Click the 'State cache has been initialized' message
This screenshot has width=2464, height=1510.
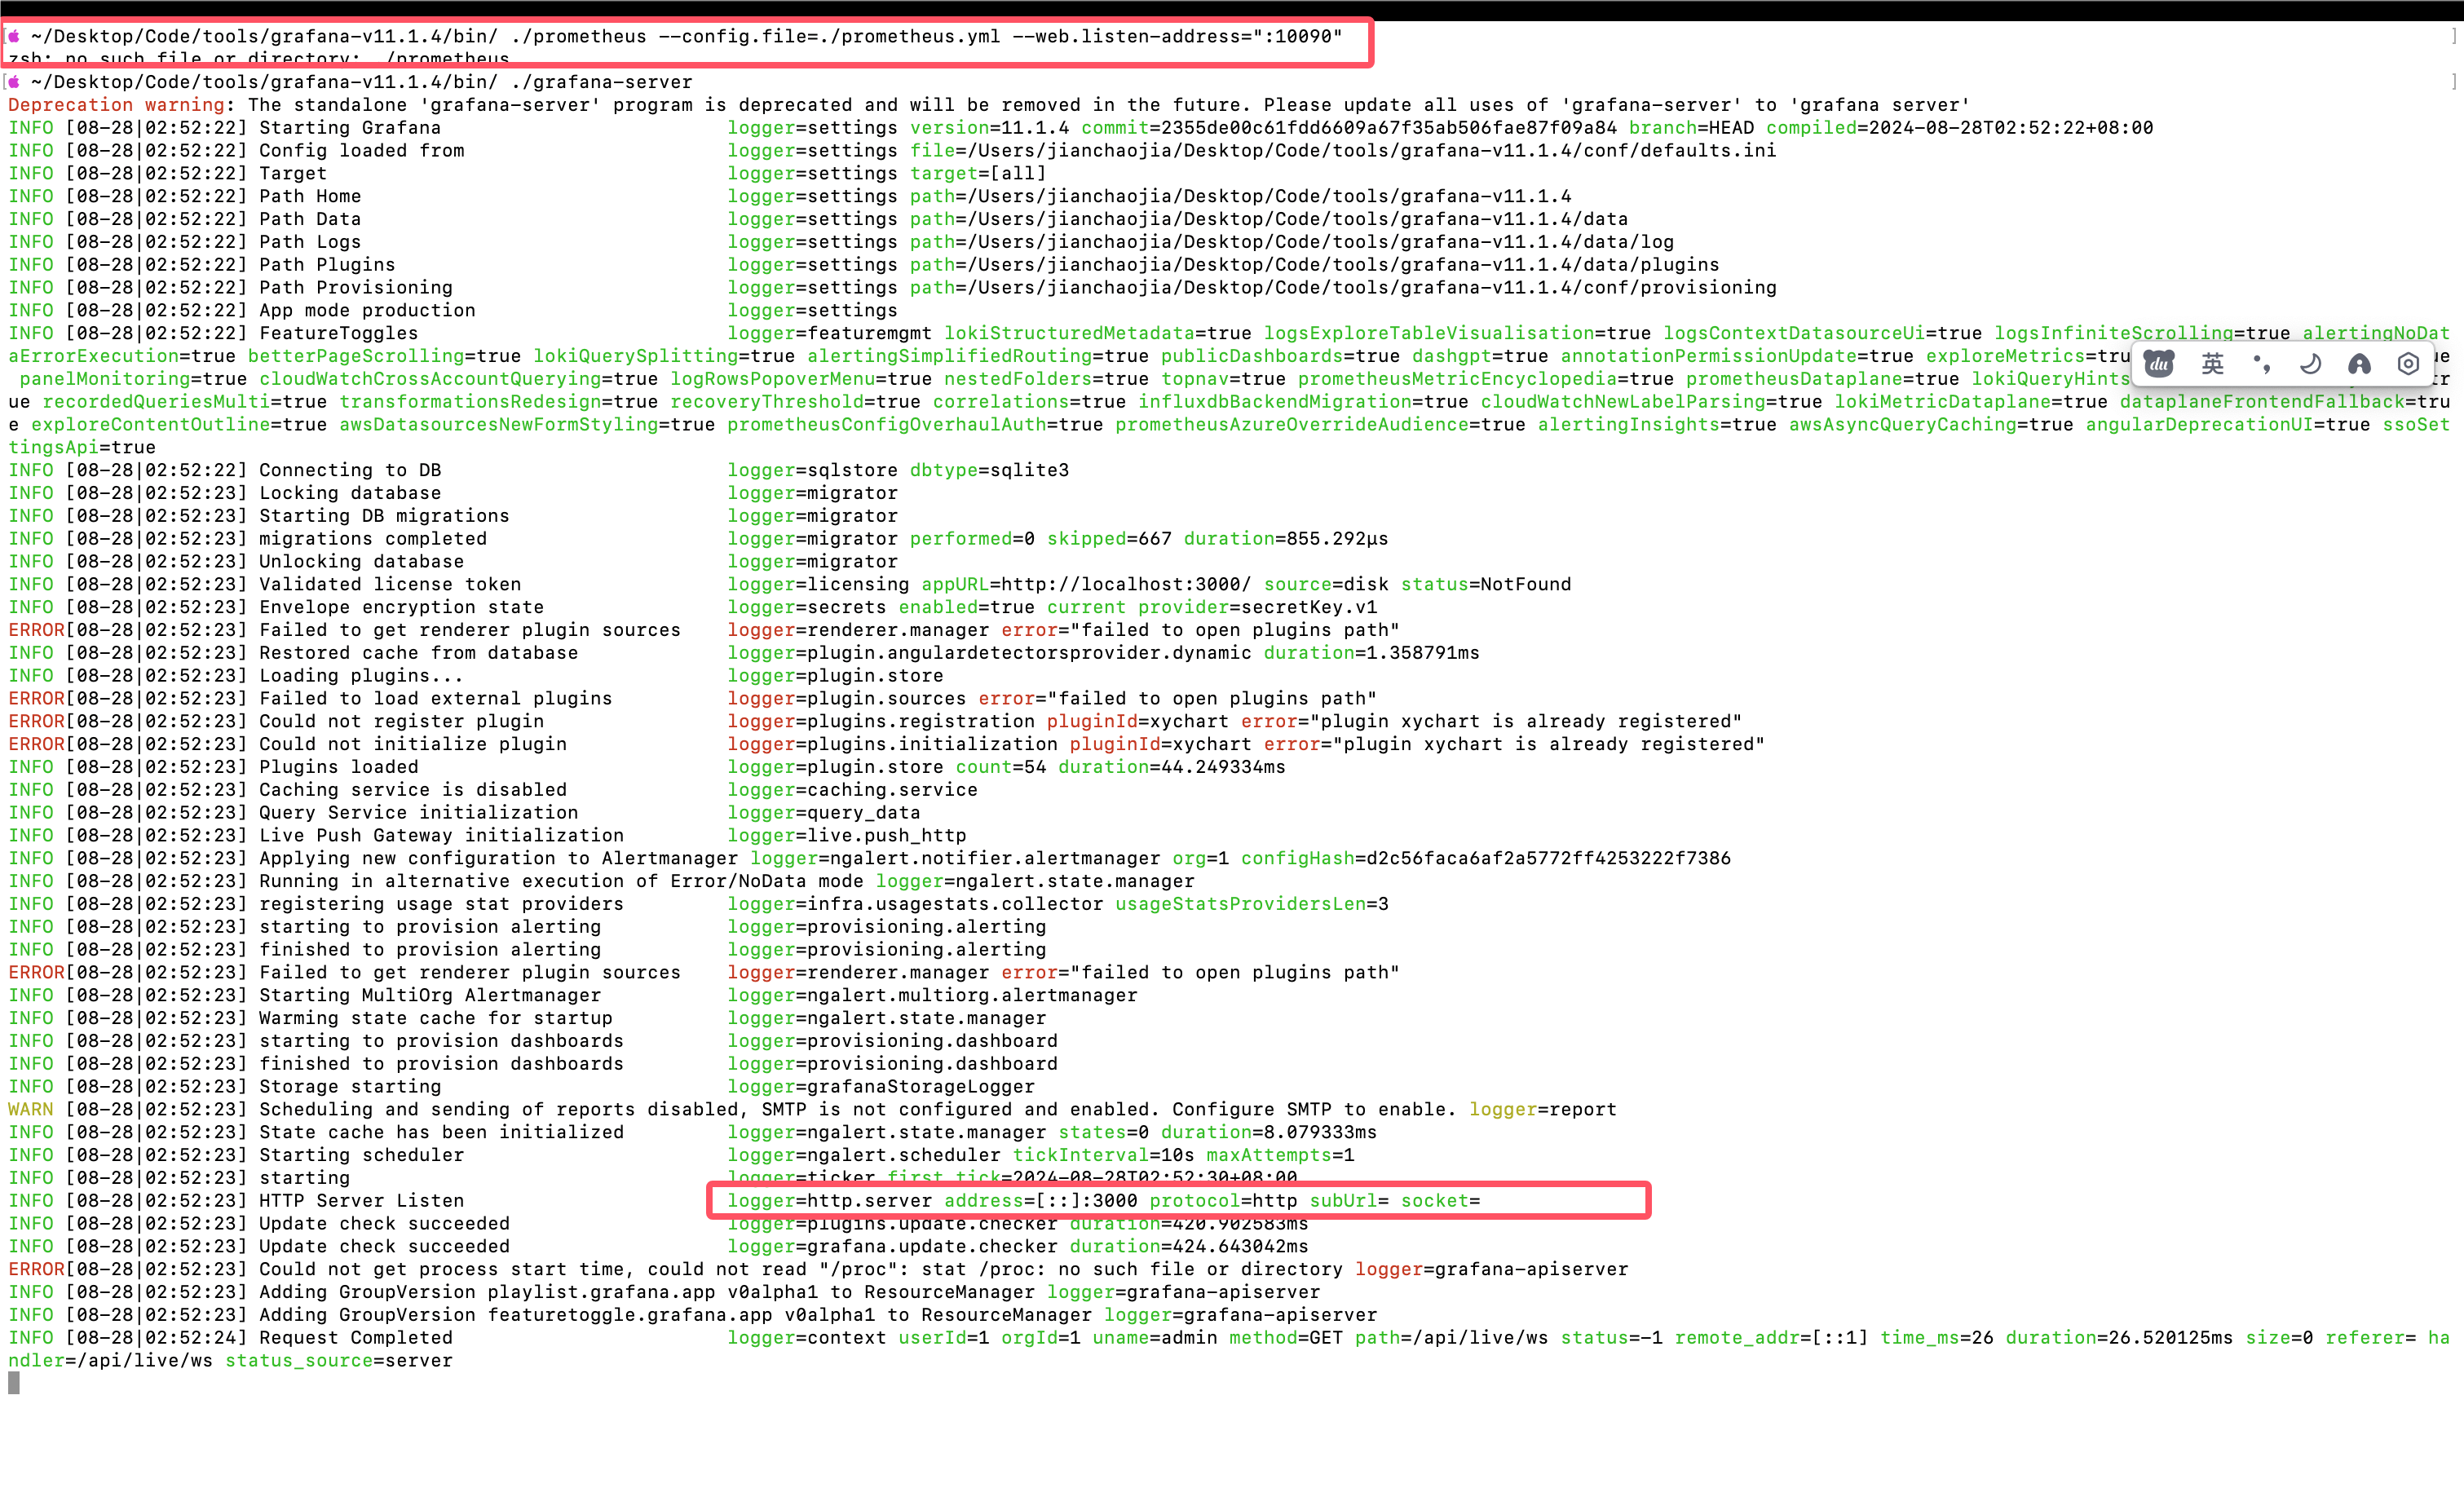(441, 1133)
